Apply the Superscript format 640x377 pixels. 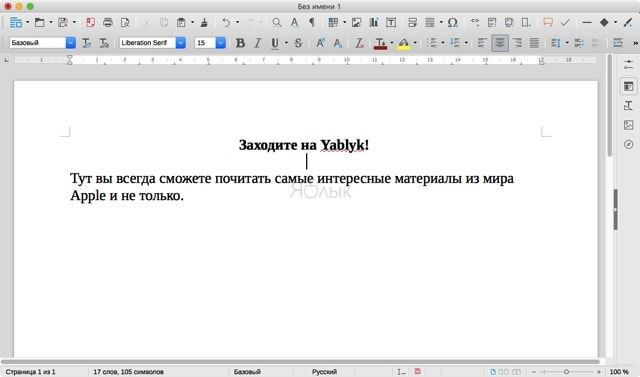coord(320,43)
